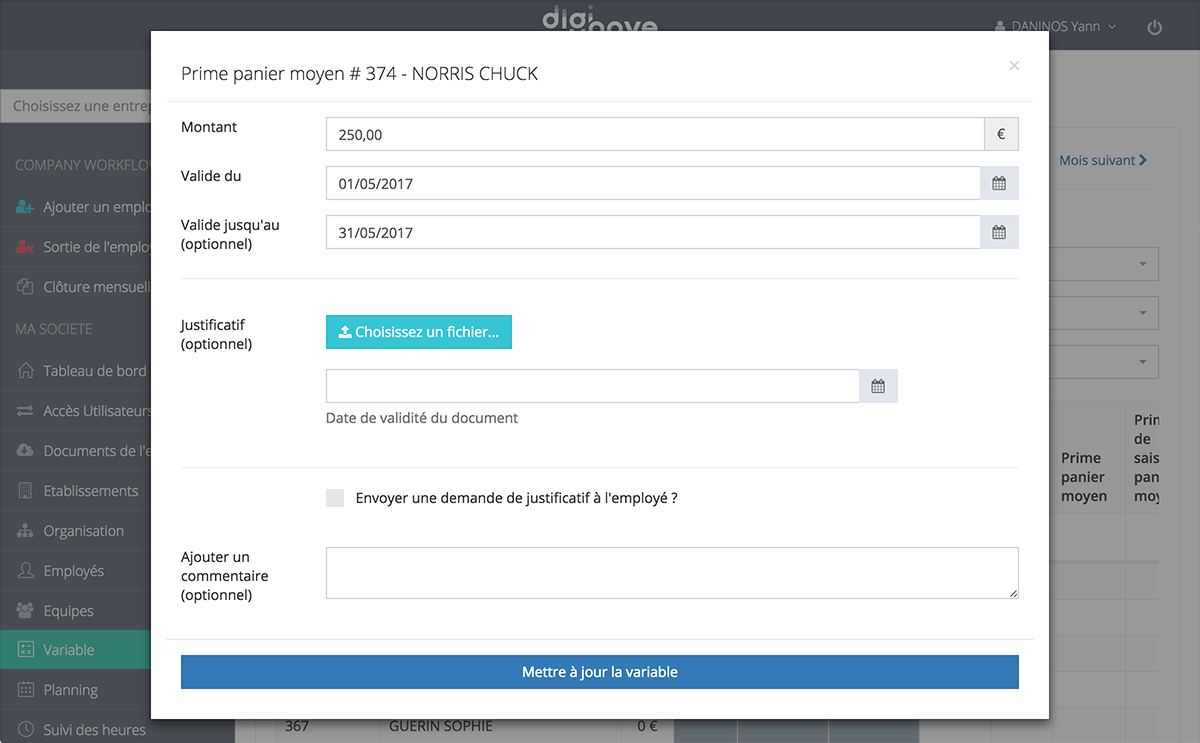Enable sending justificatif request to employee

[x=335, y=498]
